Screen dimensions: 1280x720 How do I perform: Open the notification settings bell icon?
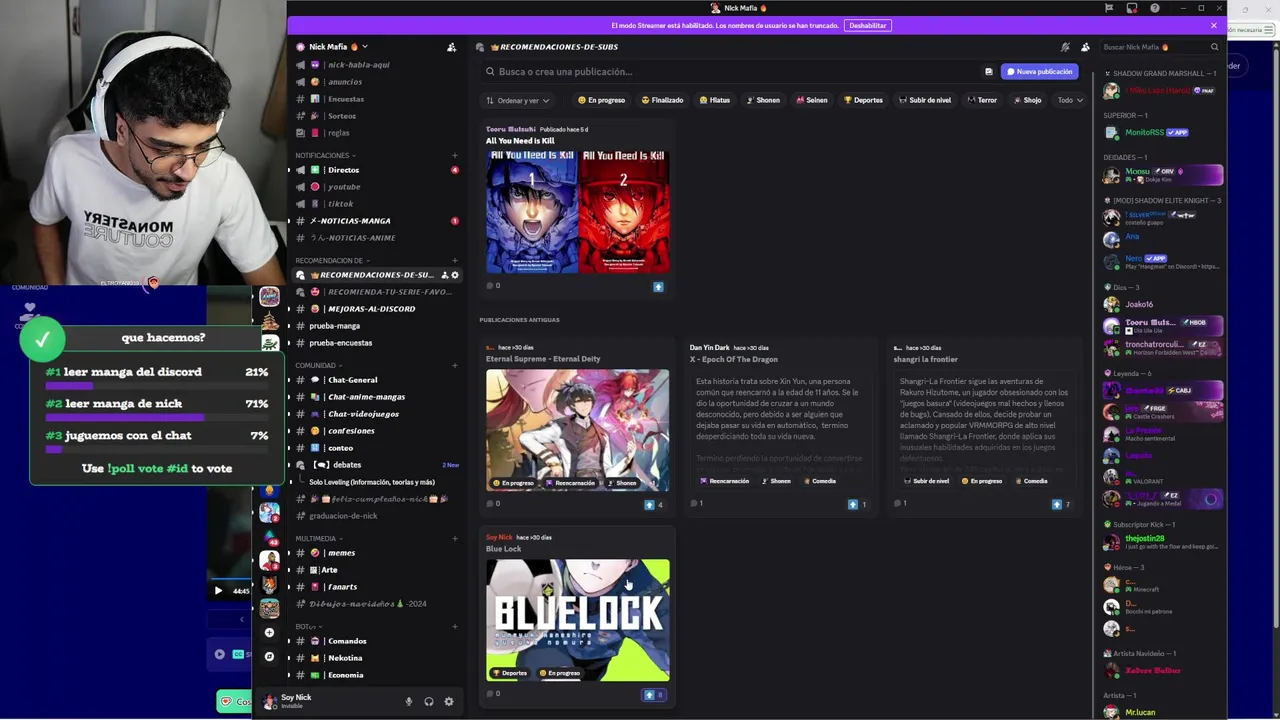coord(1065,47)
